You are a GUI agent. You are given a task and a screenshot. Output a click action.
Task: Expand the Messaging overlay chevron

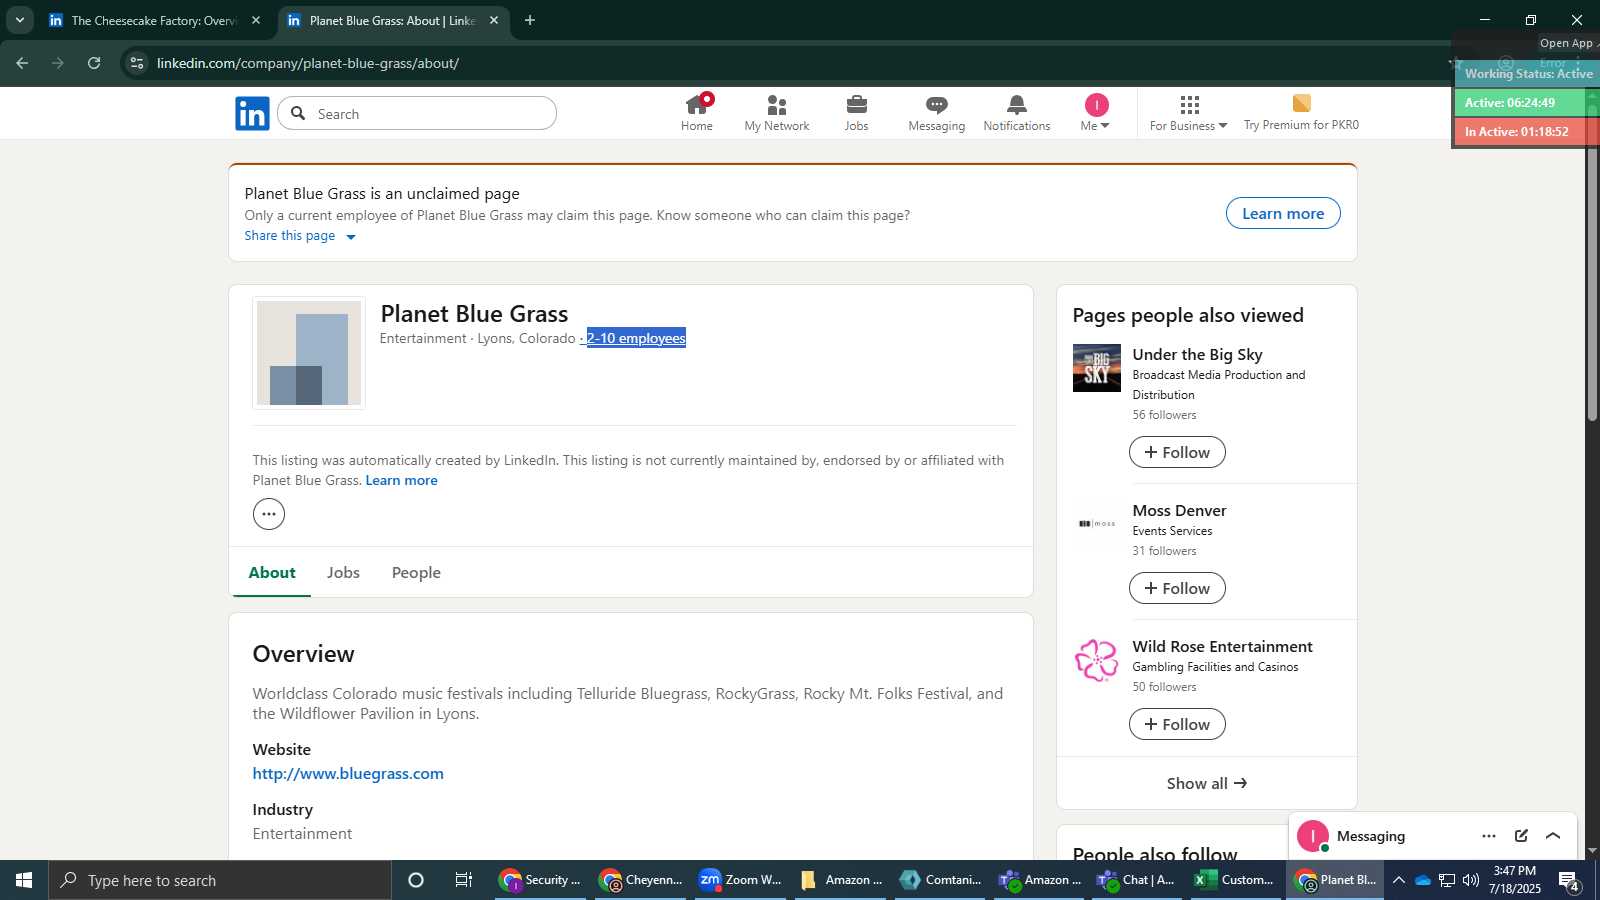click(x=1553, y=836)
